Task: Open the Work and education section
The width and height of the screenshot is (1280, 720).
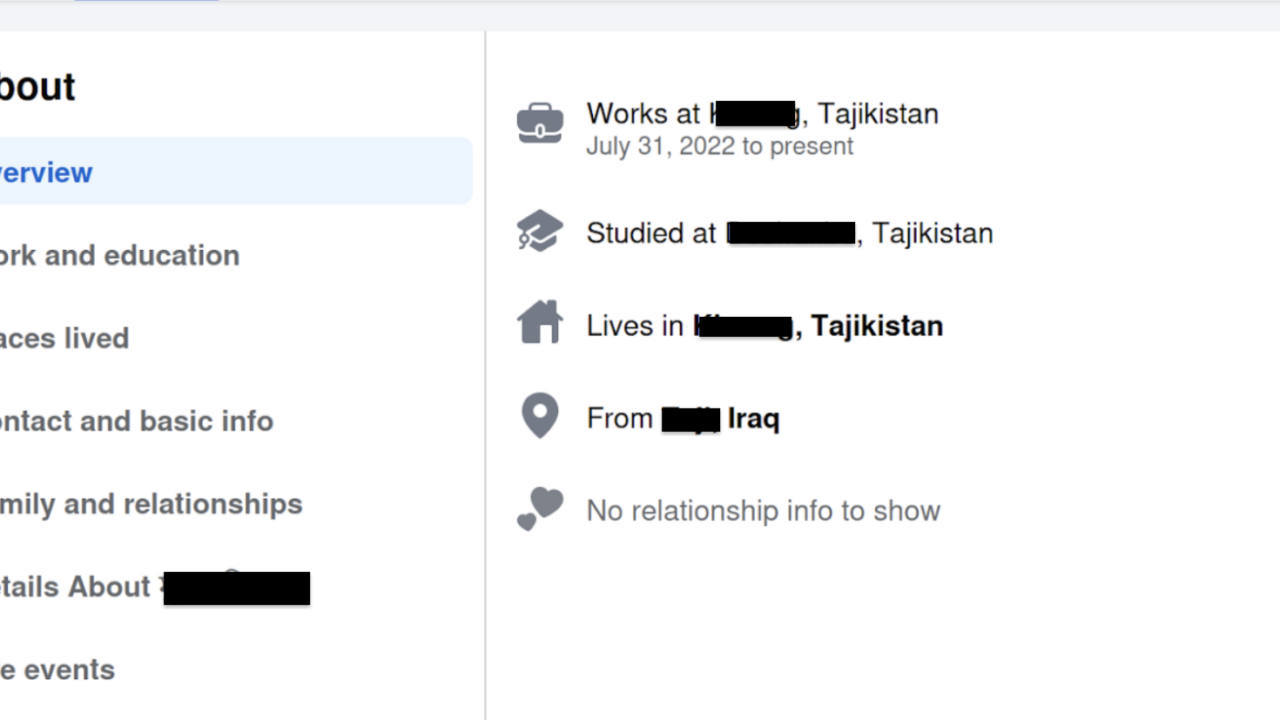Action: click(120, 255)
